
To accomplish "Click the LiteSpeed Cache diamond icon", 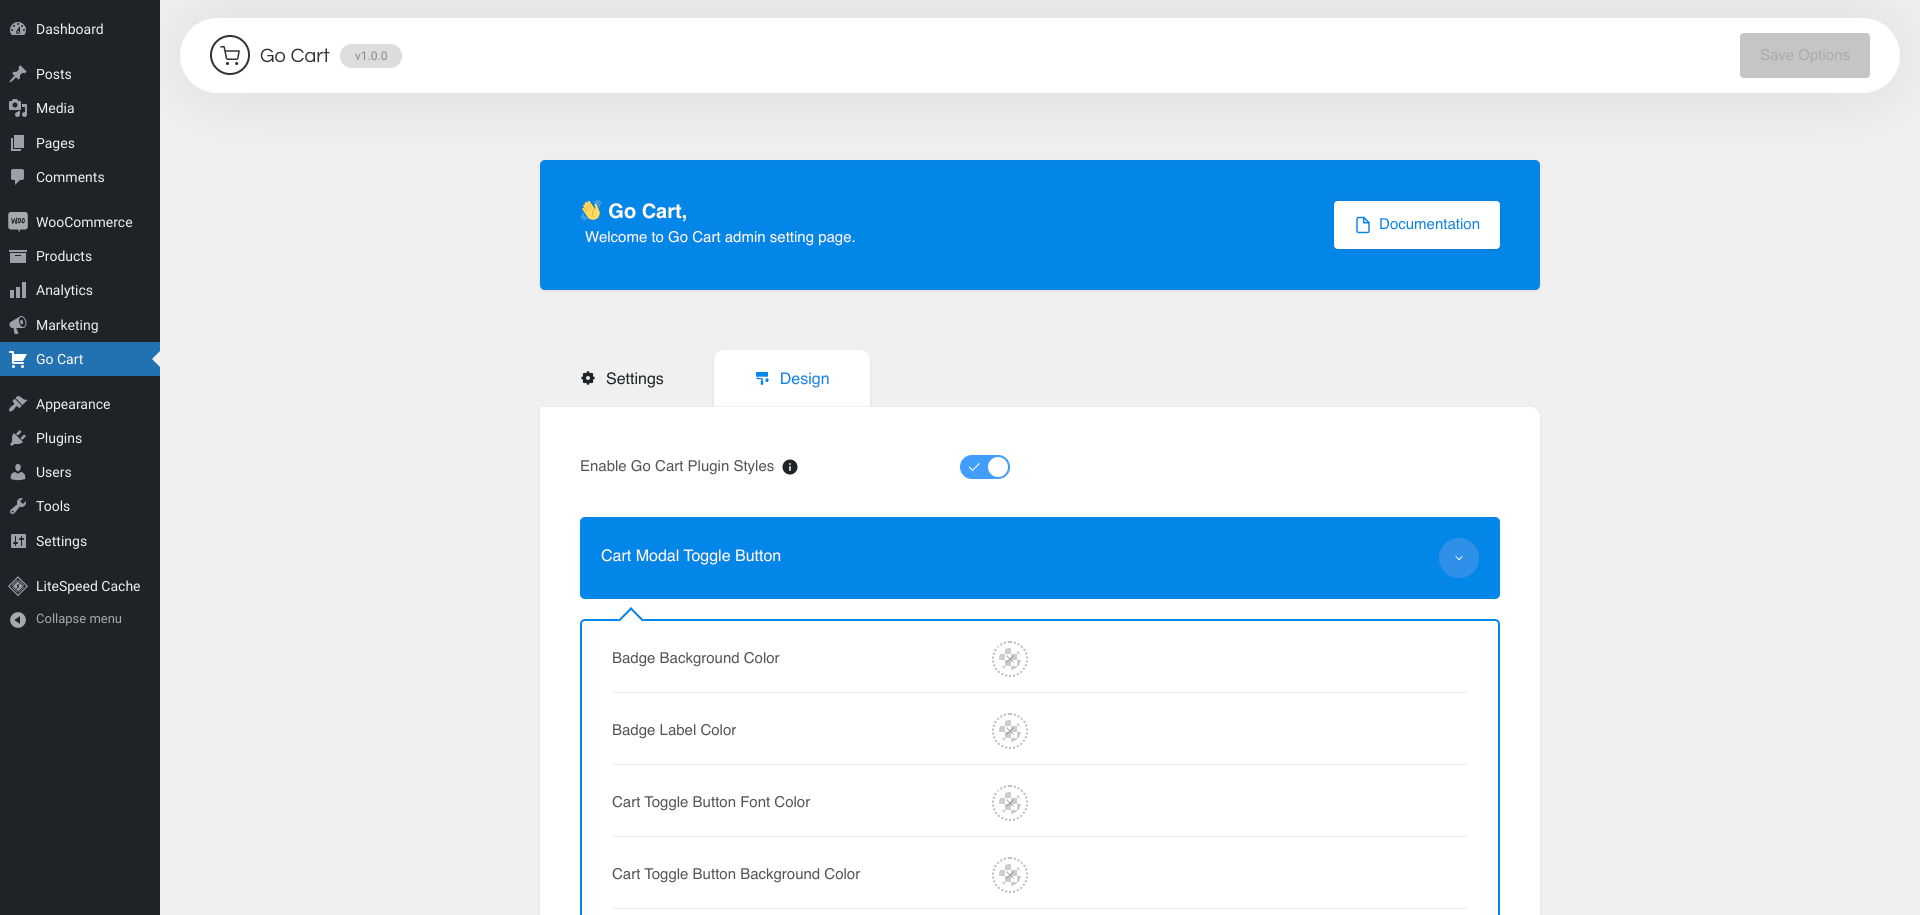I will (x=18, y=586).
